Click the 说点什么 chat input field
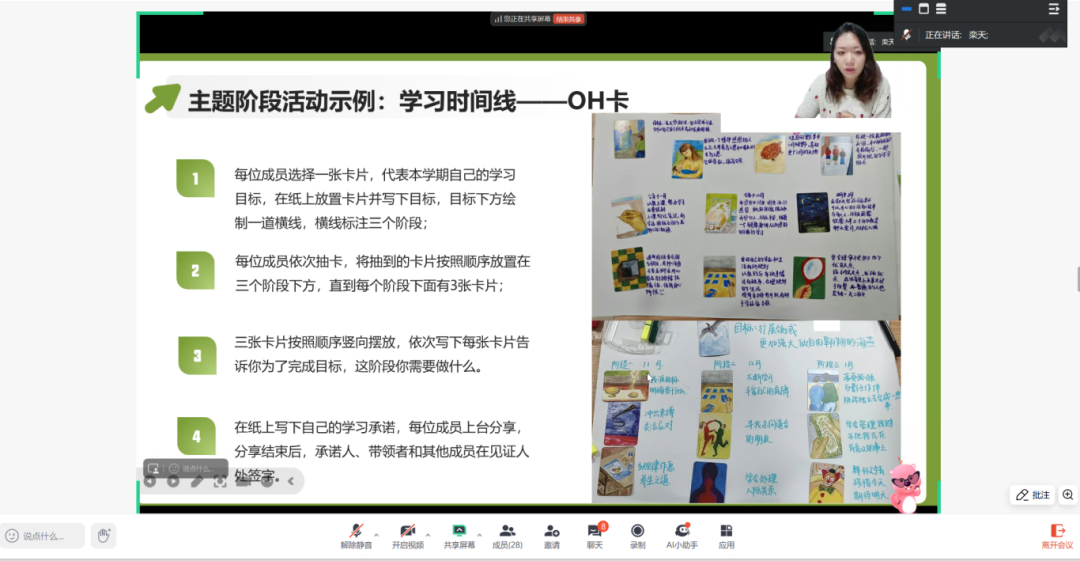The image size is (1080, 561). pyautogui.click(x=45, y=536)
